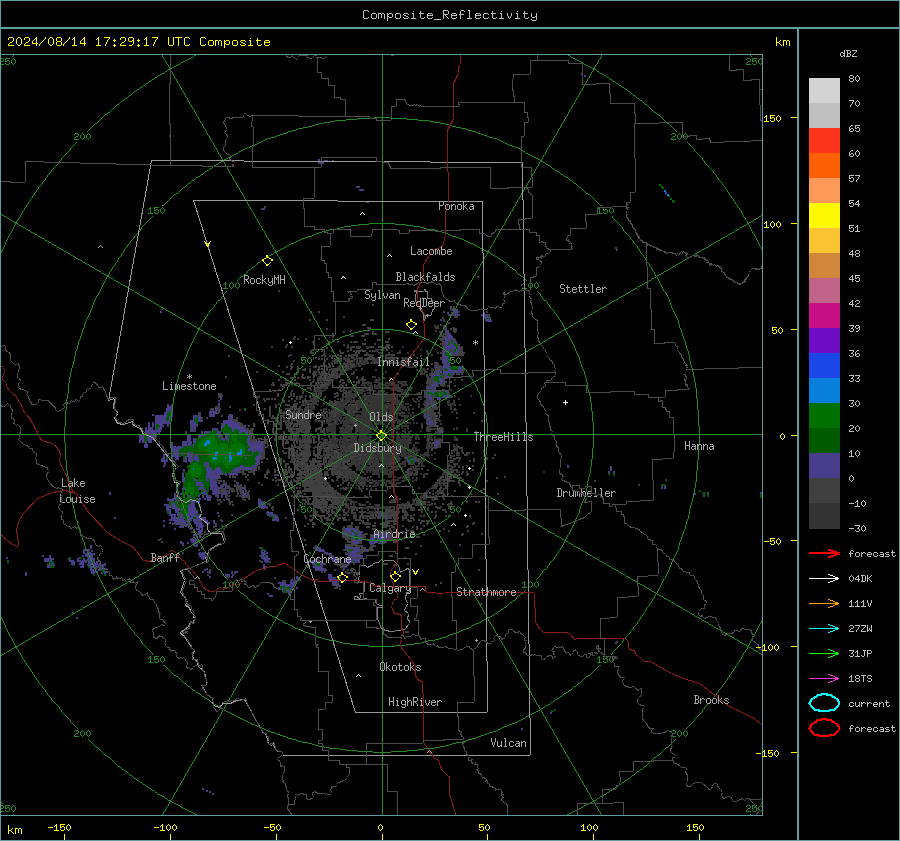900x841 pixels.
Task: Select the light grey 70-80 dBZ swatch
Action: click(824, 91)
